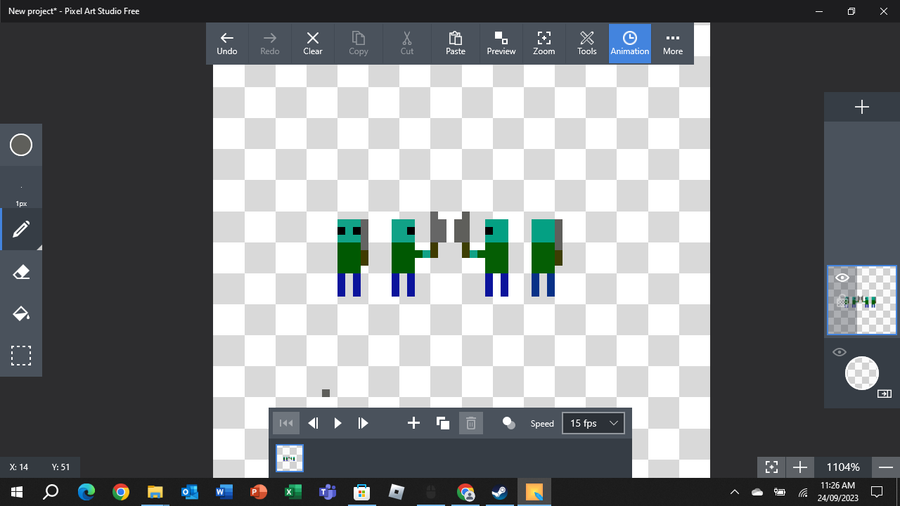Select the Eraser tool
Image resolution: width=900 pixels, height=506 pixels.
point(21,272)
